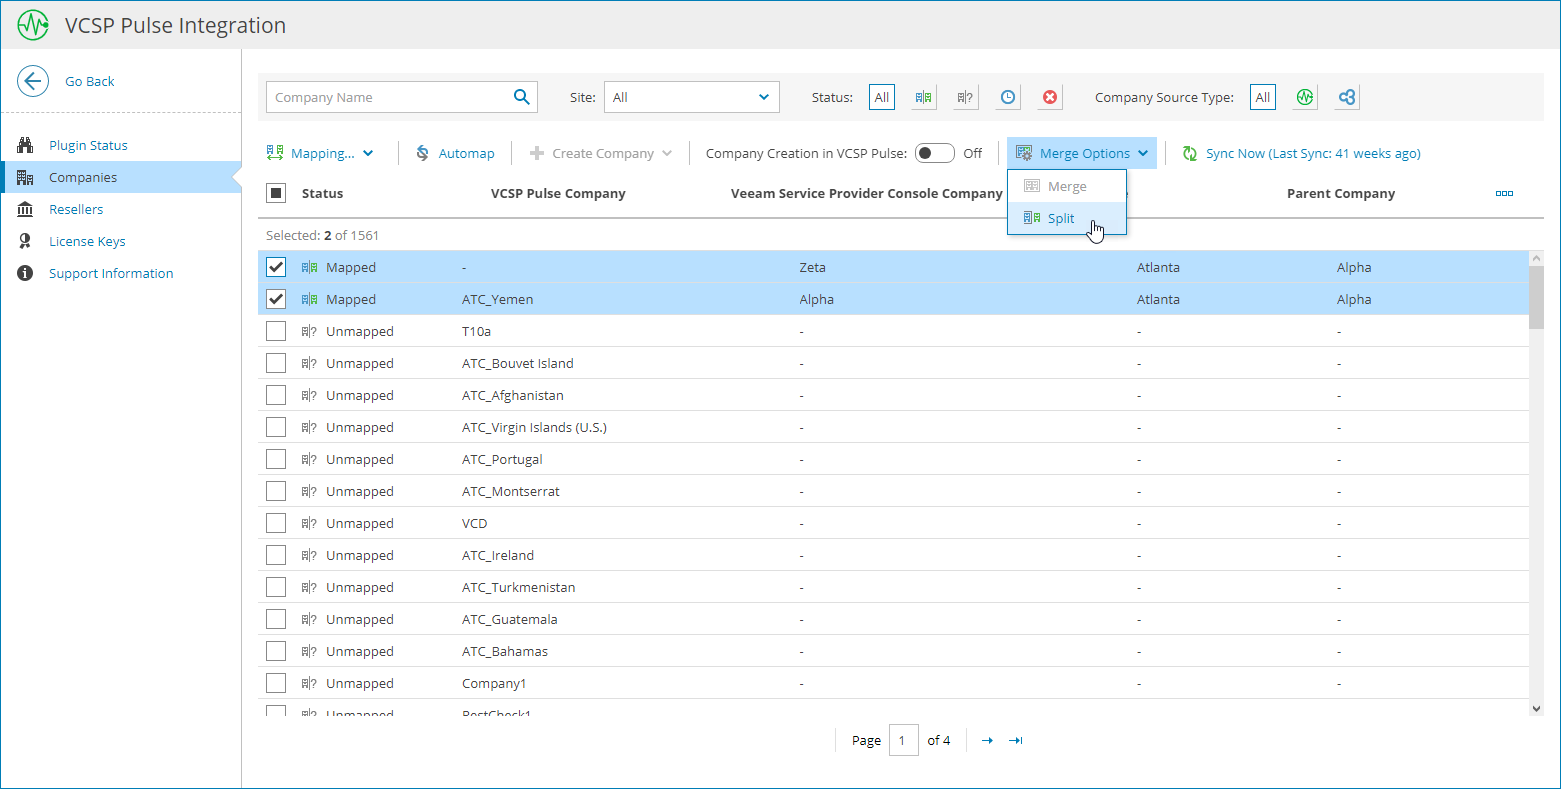The width and height of the screenshot is (1561, 789).
Task: Filter source type by console icon
Action: pos(1347,97)
